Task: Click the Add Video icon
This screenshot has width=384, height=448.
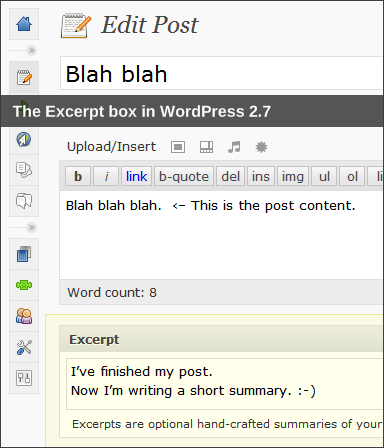Action: click(x=206, y=147)
